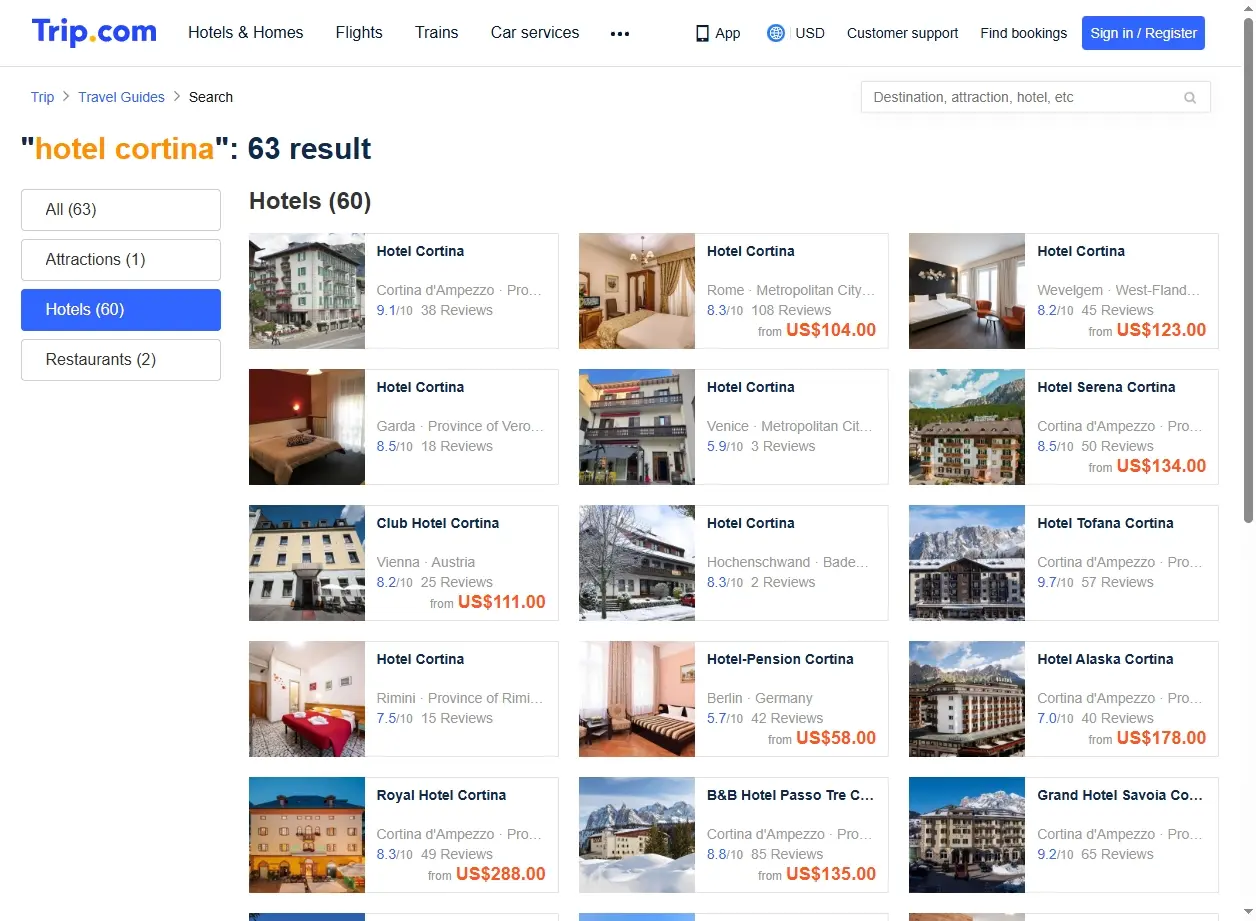1256x921 pixels.
Task: Select the Hotels (60) filter tab
Action: point(121,310)
